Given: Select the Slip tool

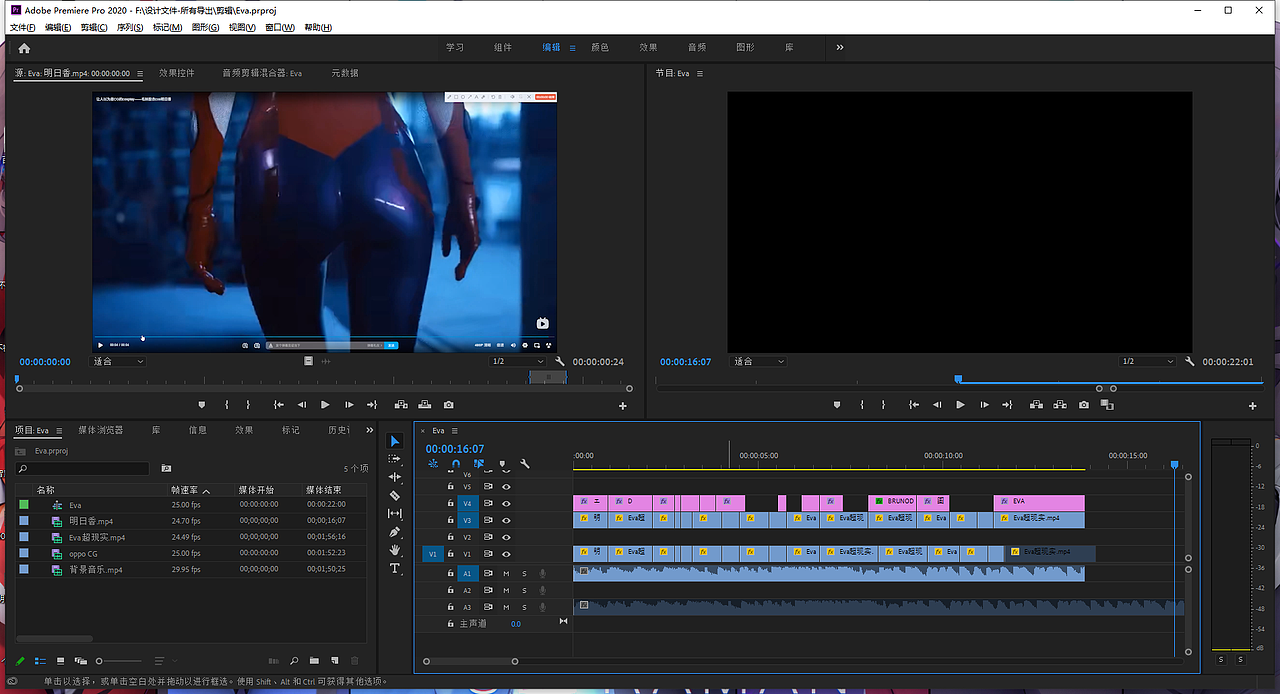Looking at the screenshot, I should pyautogui.click(x=394, y=513).
